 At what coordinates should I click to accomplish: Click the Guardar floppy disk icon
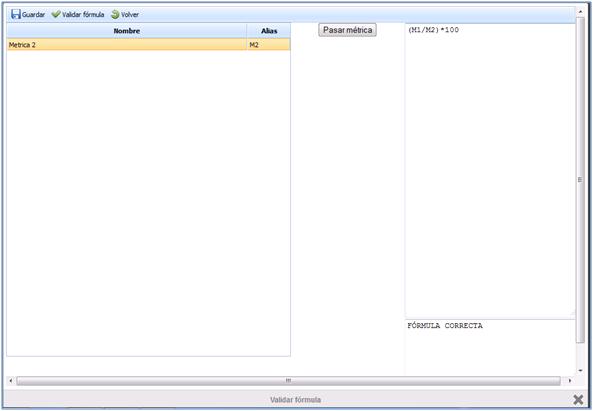pos(16,14)
